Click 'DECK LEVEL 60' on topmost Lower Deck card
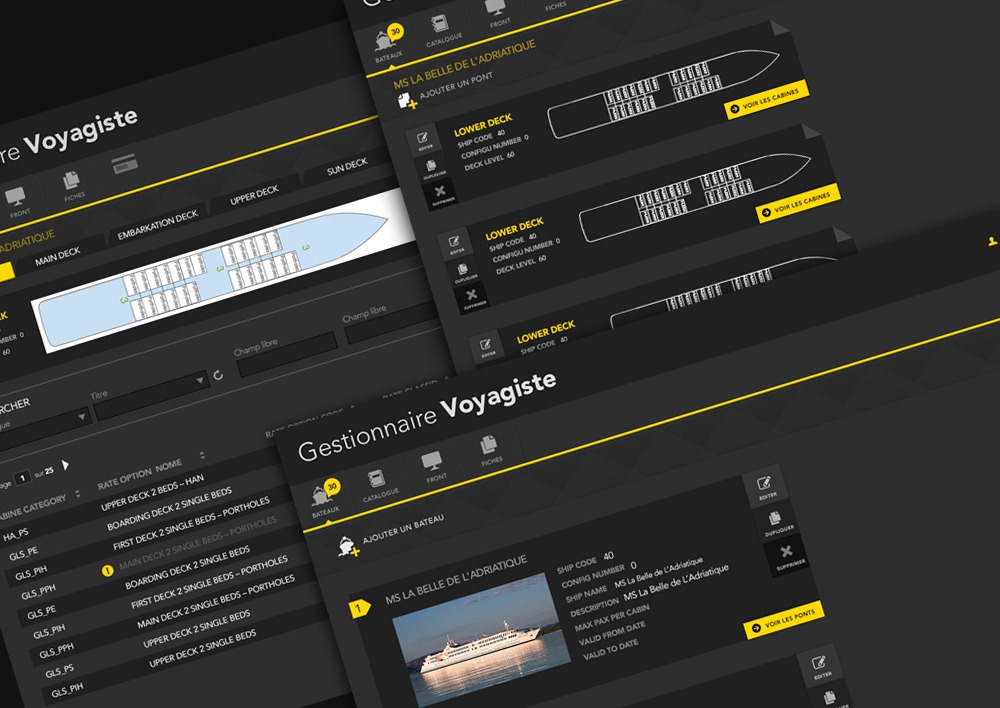The height and width of the screenshot is (708, 1000). pyautogui.click(x=489, y=160)
